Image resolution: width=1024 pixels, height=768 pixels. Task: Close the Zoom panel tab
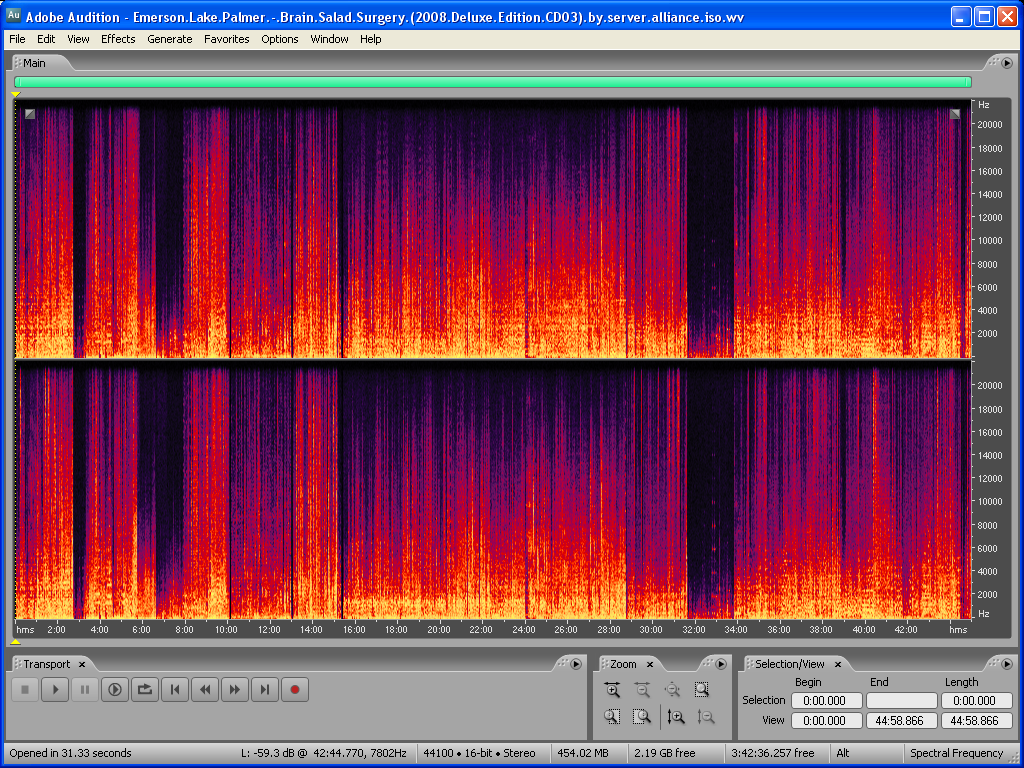650,664
